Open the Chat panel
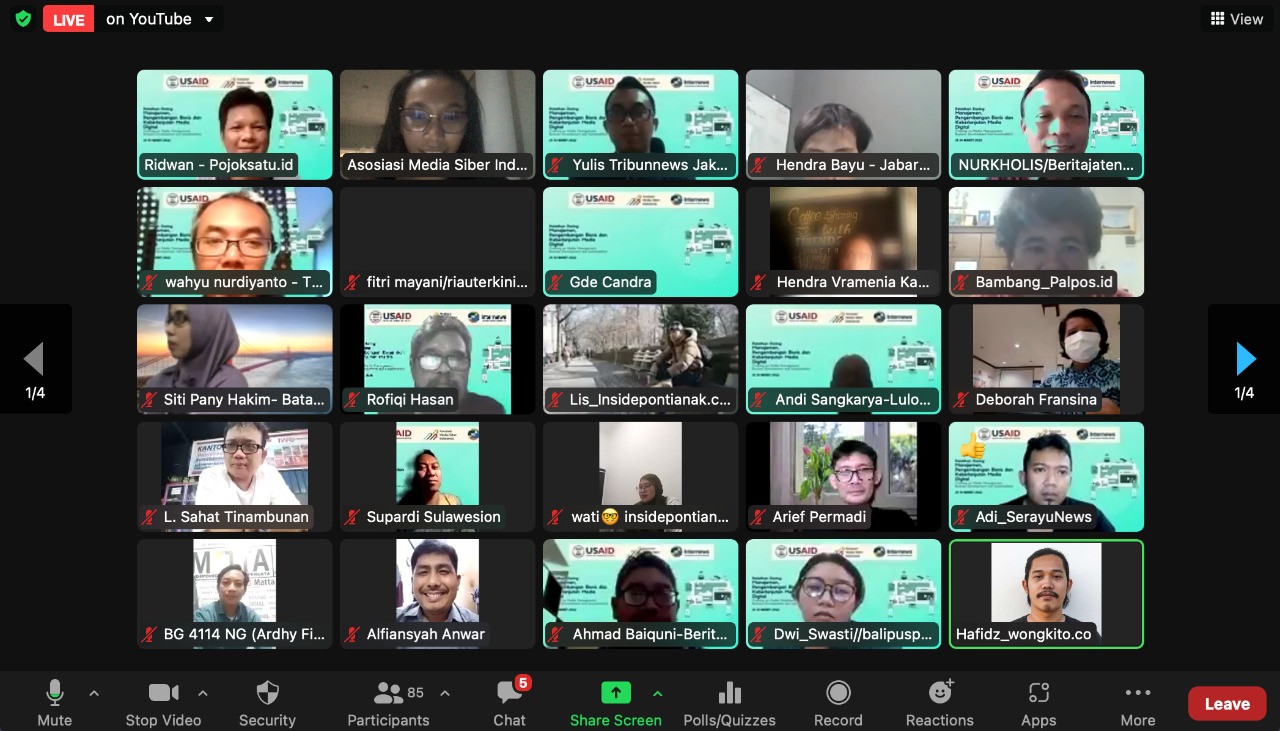Image resolution: width=1280 pixels, height=731 pixels. point(509,703)
